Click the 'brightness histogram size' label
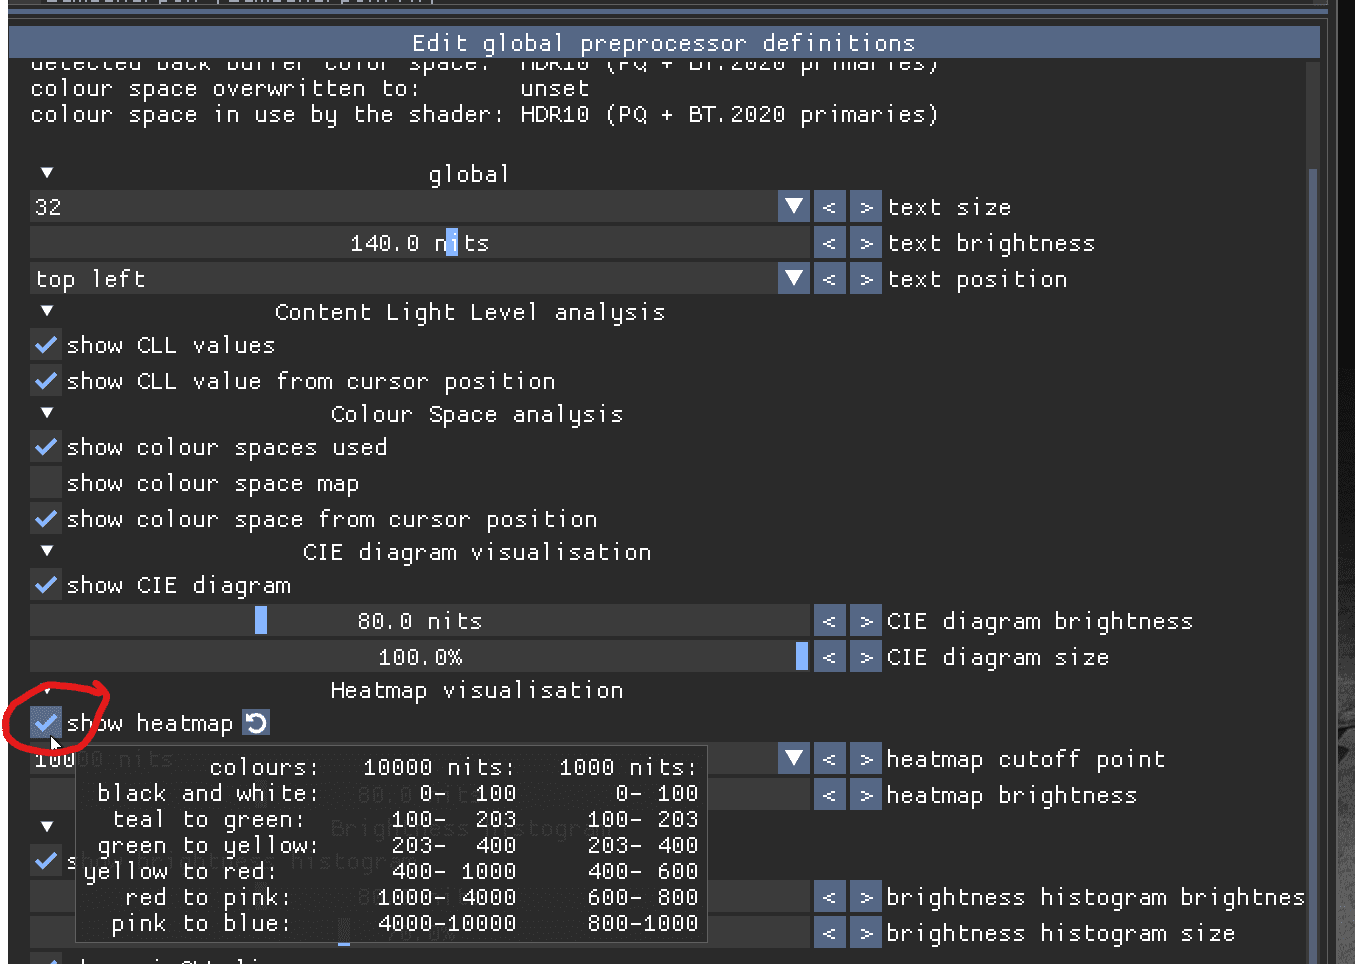The image size is (1355, 964). tap(1061, 934)
